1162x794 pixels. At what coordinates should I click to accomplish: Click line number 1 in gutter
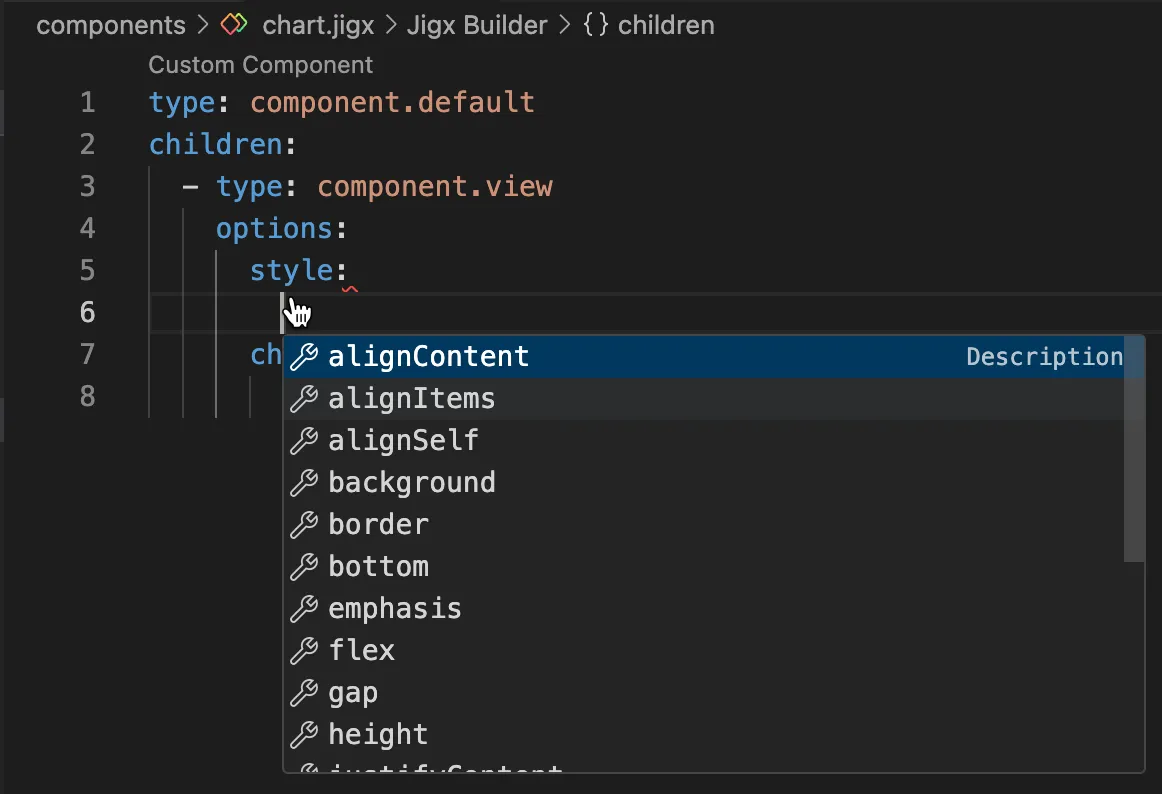pos(87,102)
